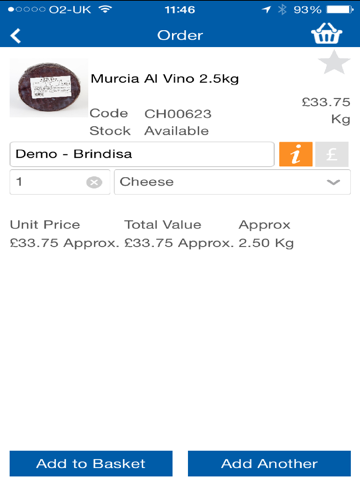Expand the Cheese category dropdown
This screenshot has height=480, width=360.
pyautogui.click(x=232, y=182)
